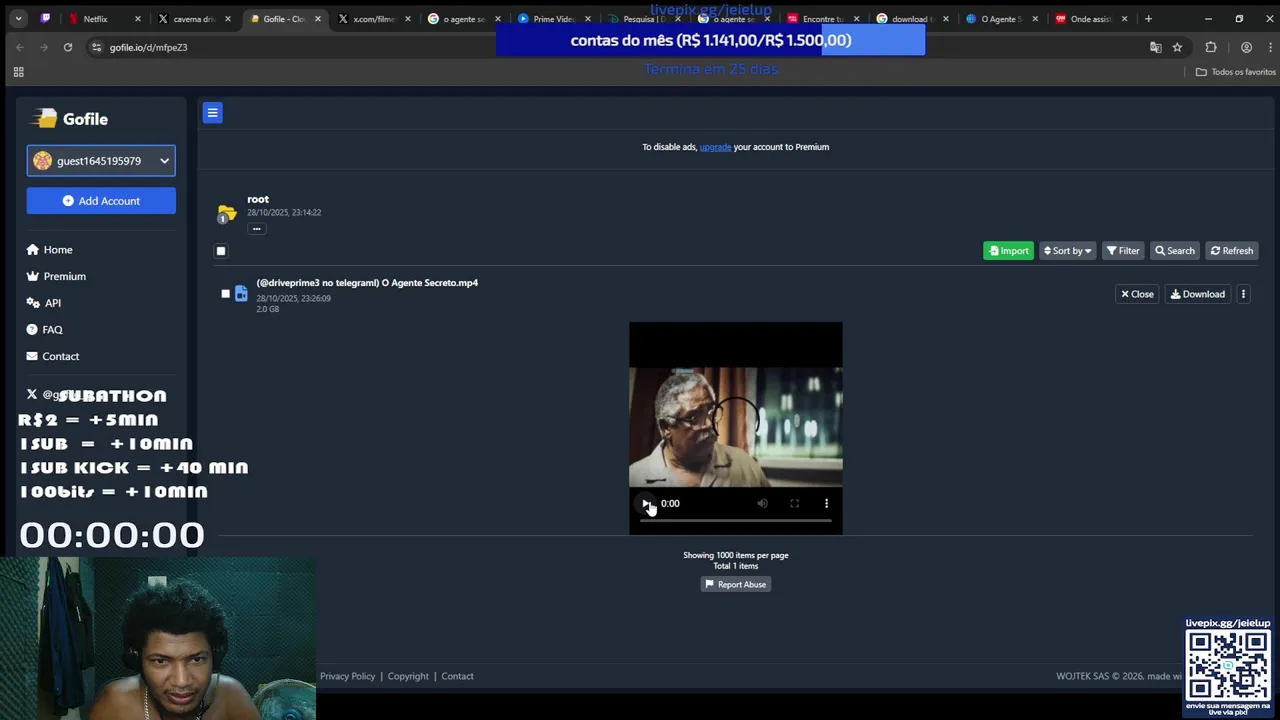Open the Todos os favoritos folder
This screenshot has width=1280, height=720.
click(1236, 72)
